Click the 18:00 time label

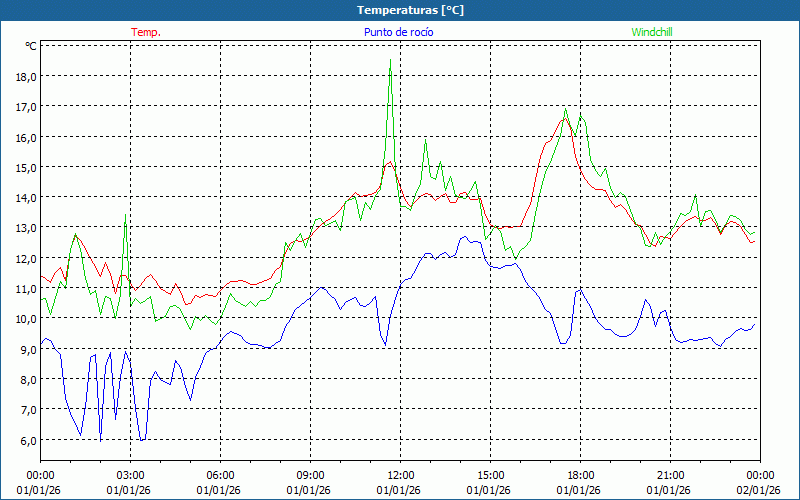click(x=580, y=475)
